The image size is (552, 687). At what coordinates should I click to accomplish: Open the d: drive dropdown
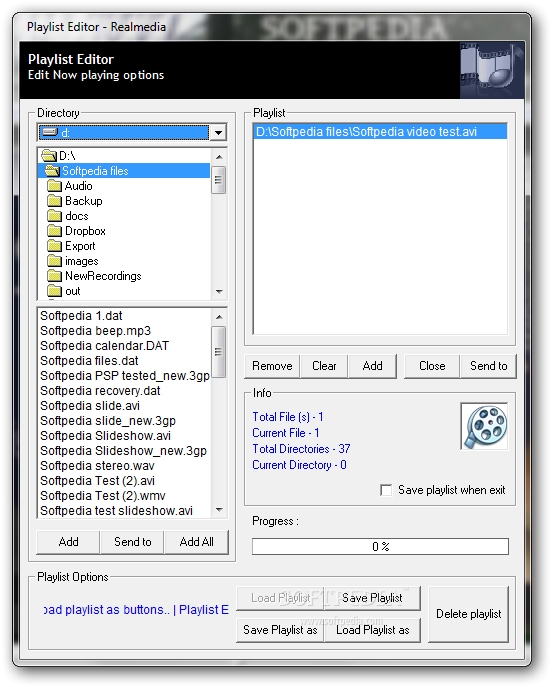[218, 132]
